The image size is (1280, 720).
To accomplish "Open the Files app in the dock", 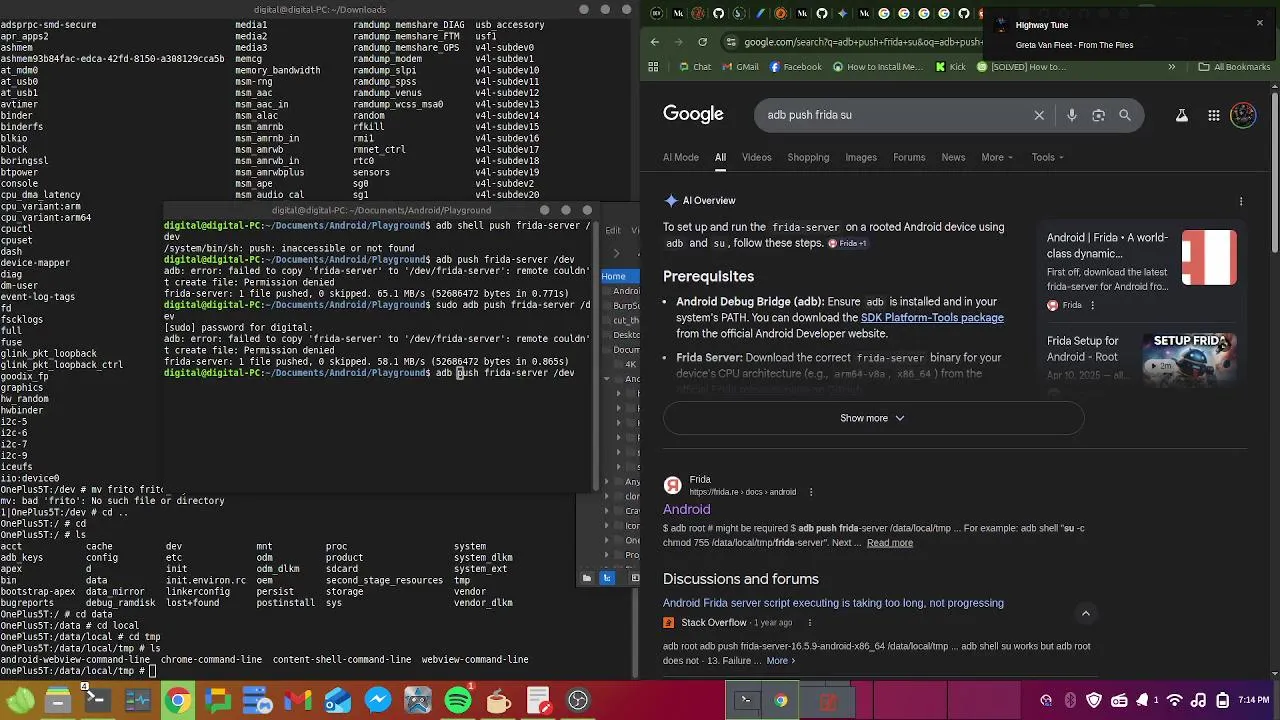I will (x=58, y=700).
